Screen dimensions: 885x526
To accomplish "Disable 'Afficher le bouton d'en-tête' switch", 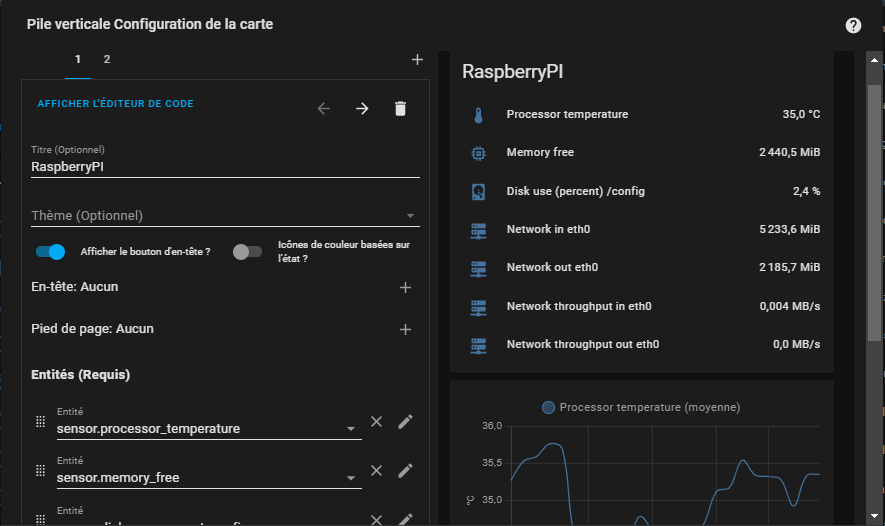I will [x=50, y=252].
